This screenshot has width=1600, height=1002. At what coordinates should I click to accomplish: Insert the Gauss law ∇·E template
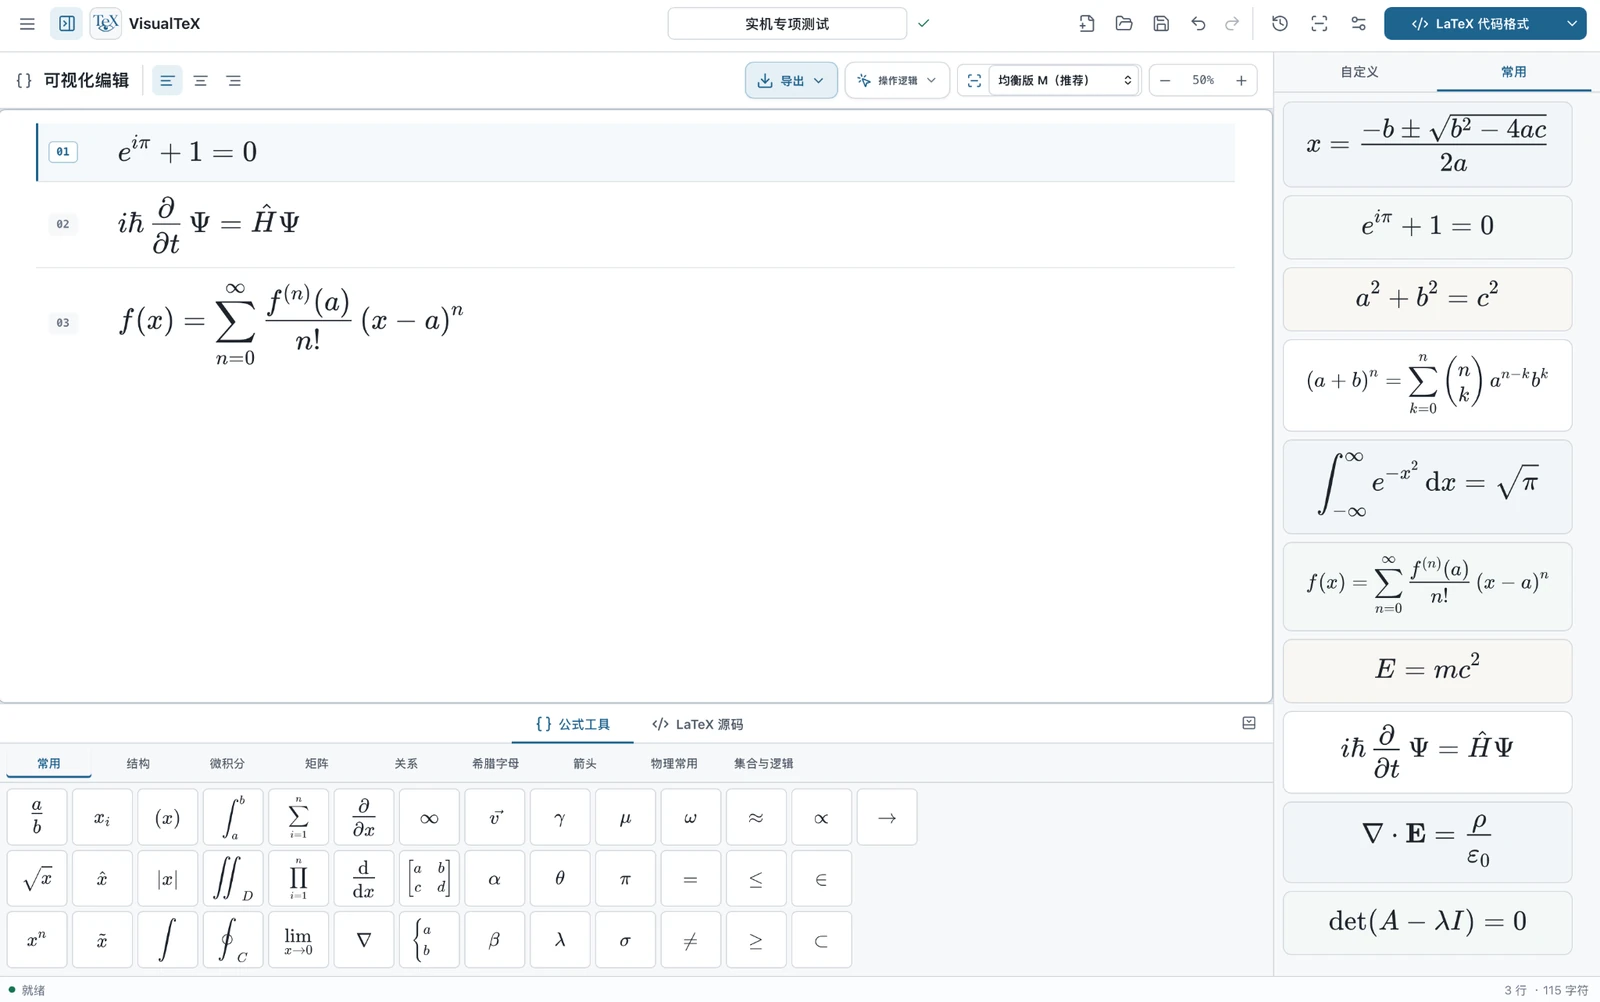(1427, 841)
